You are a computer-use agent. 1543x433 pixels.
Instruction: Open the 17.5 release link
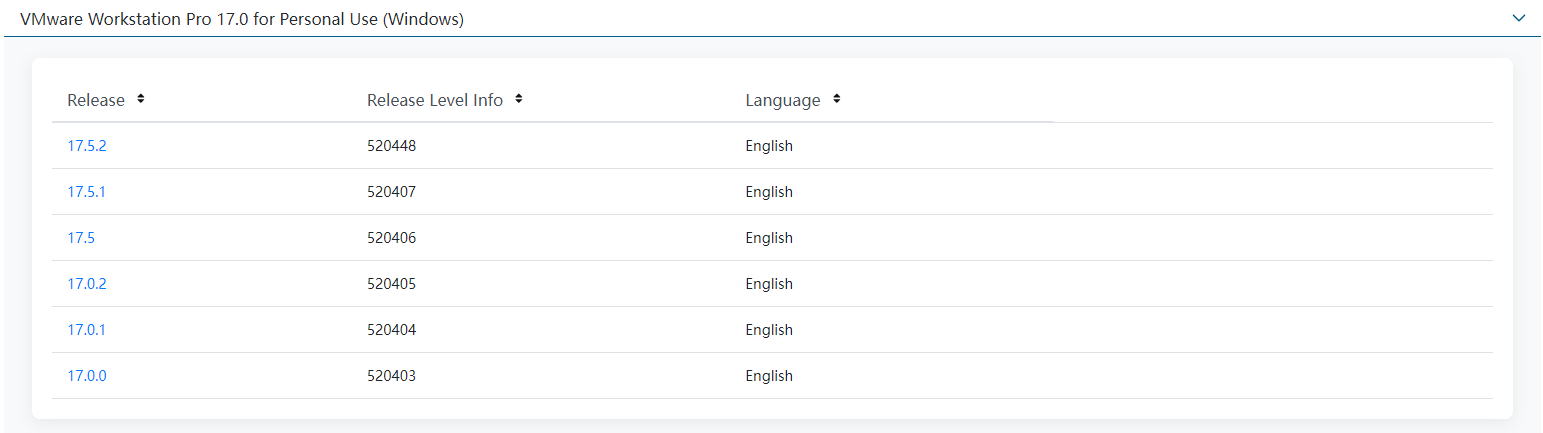(81, 238)
